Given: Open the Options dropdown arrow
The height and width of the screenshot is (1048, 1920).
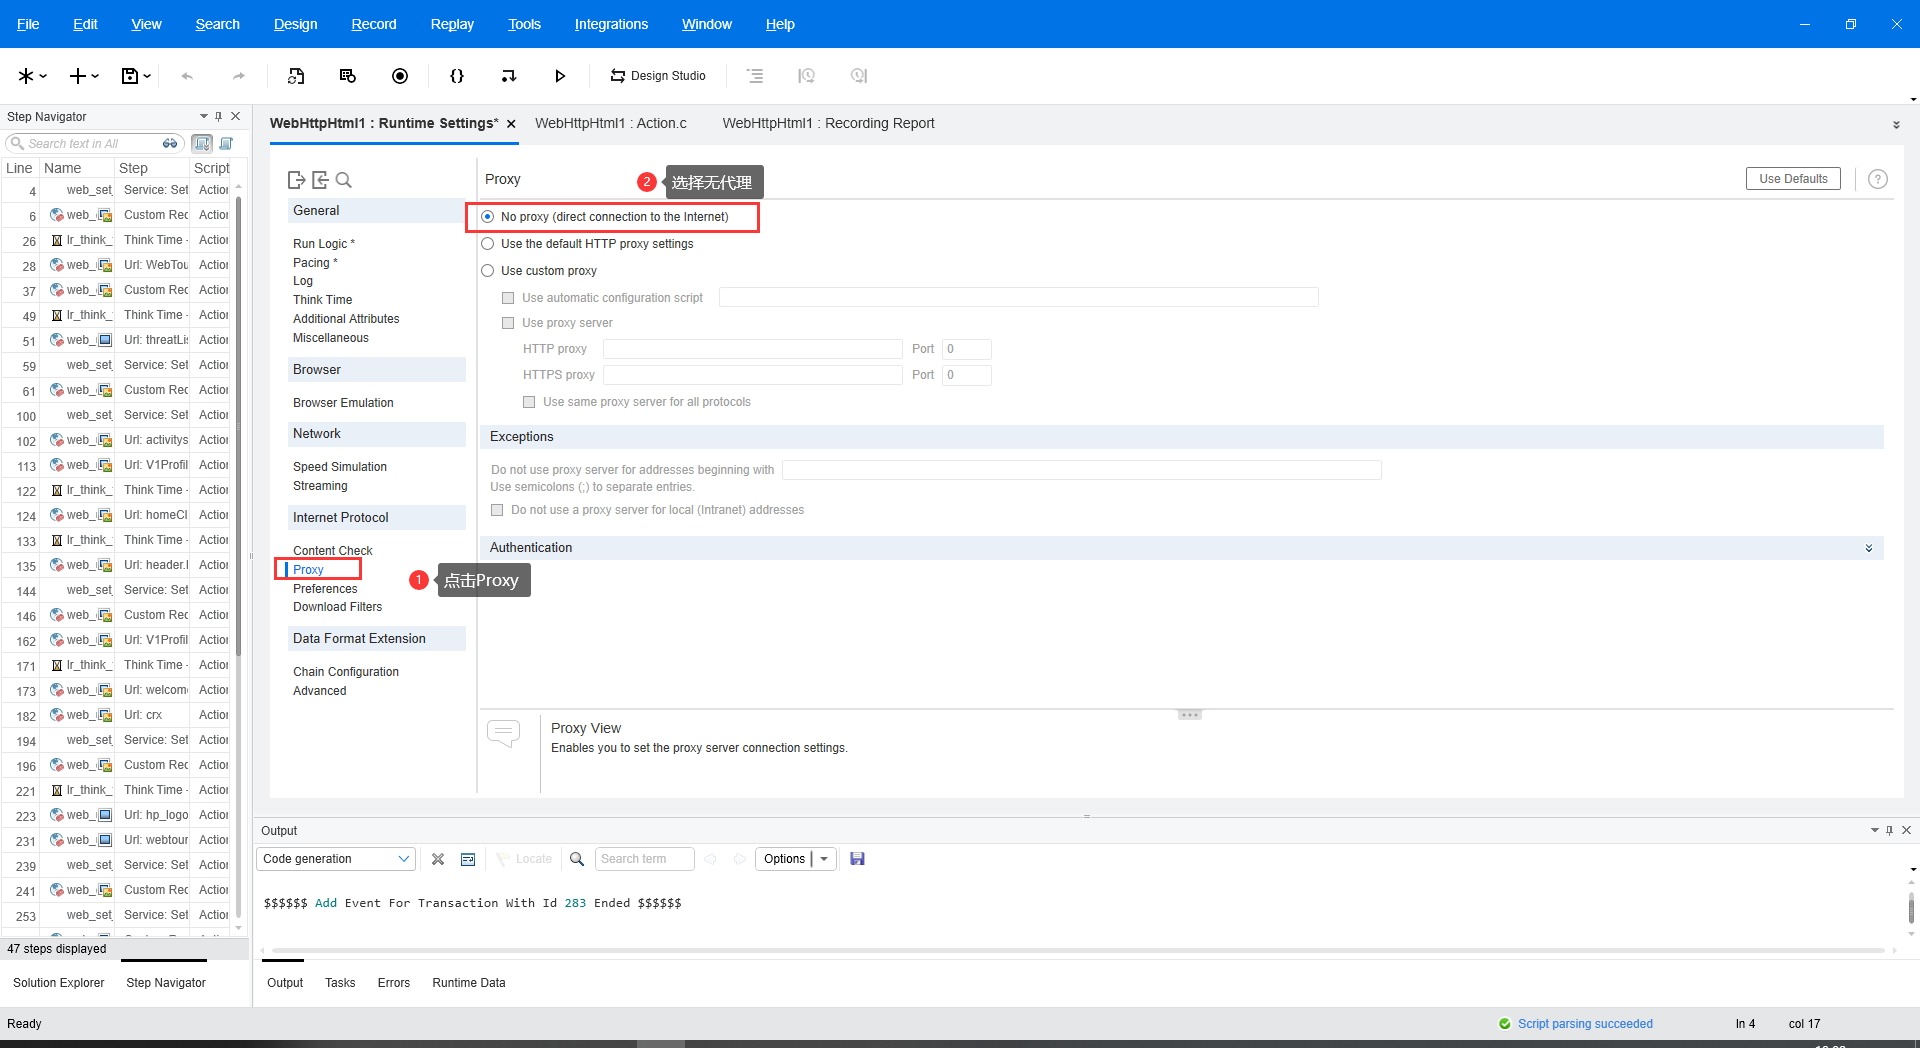Looking at the screenshot, I should tap(824, 859).
